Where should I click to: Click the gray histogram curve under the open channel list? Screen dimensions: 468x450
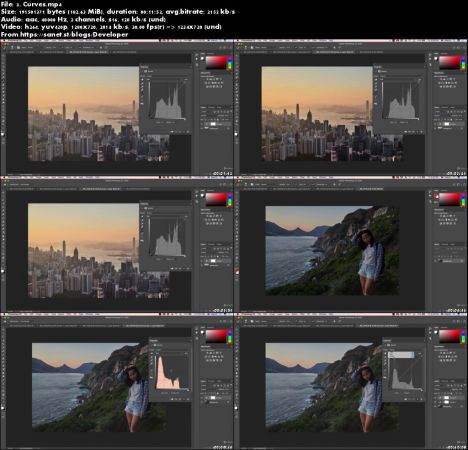[406, 374]
